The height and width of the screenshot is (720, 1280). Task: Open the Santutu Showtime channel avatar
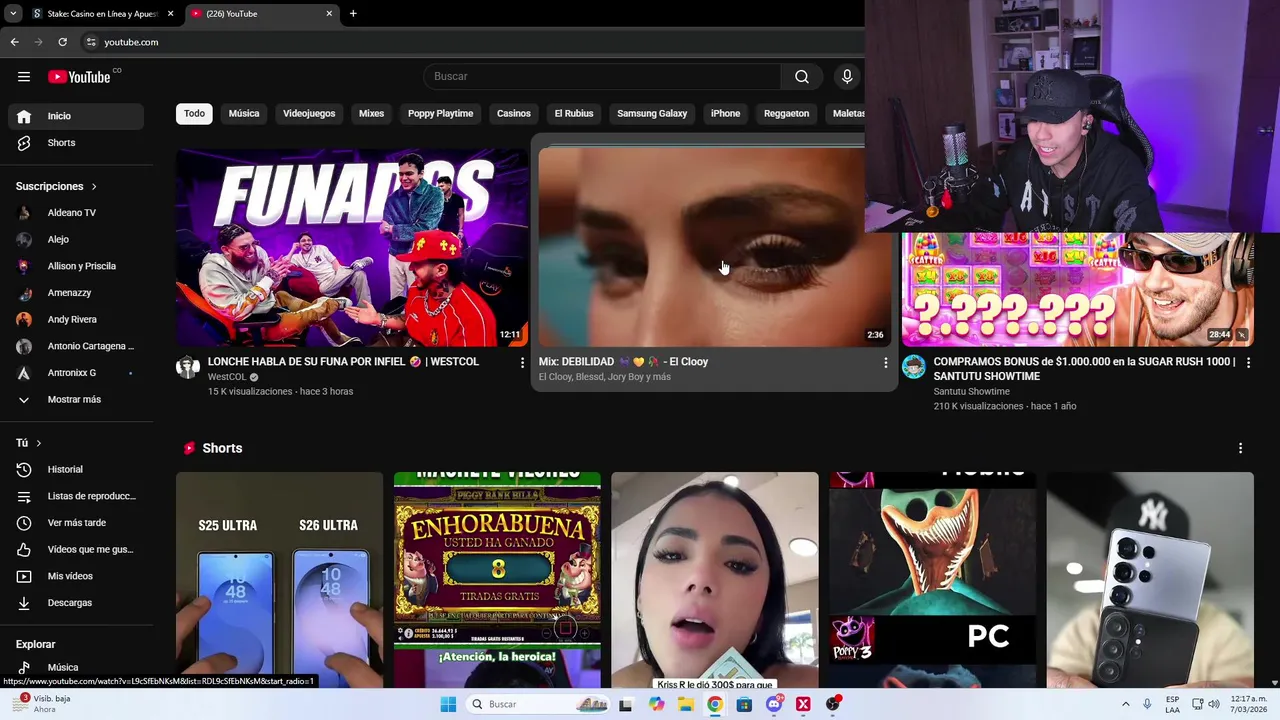[x=914, y=367]
